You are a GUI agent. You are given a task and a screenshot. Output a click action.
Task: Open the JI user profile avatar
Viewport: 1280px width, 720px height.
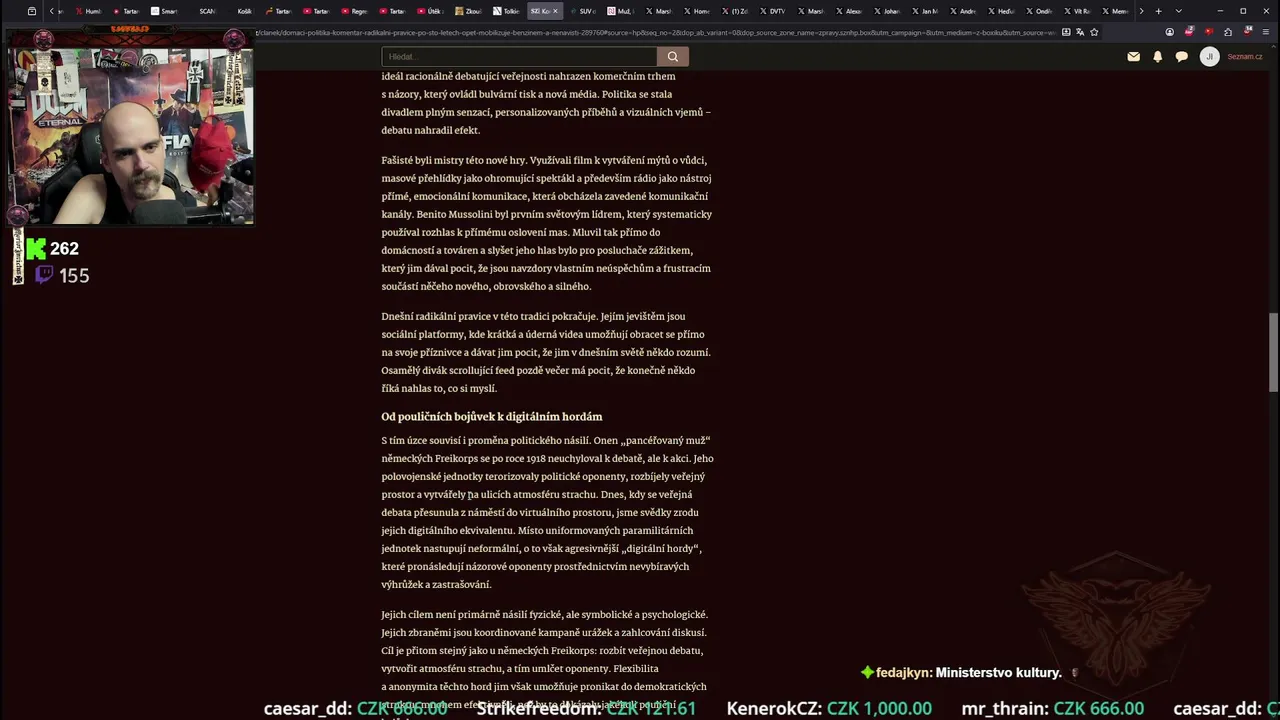1209,57
